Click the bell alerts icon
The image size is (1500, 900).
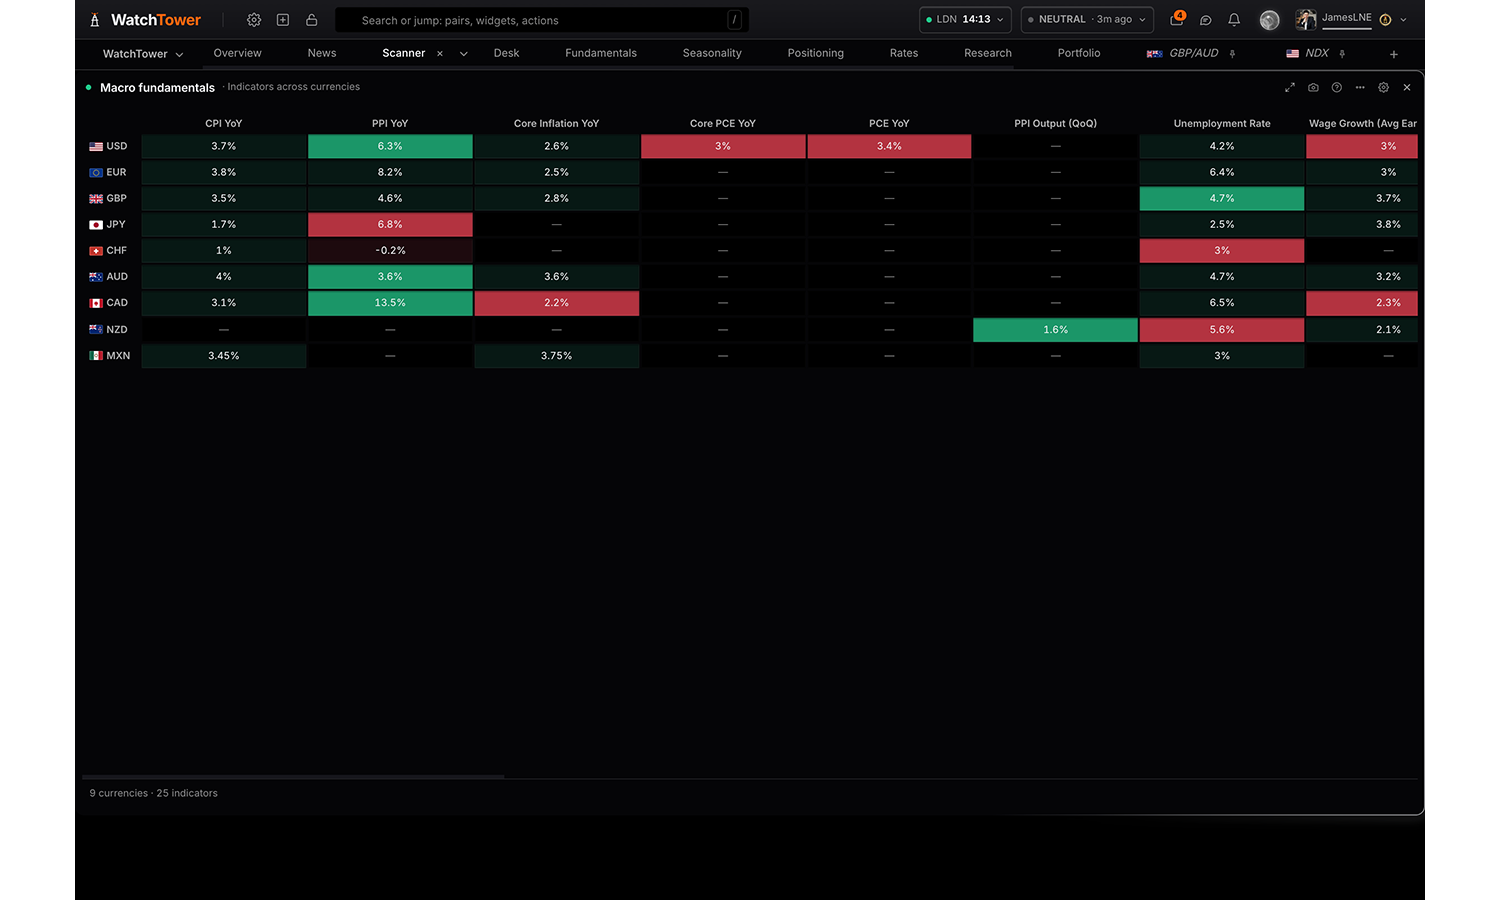click(1234, 20)
